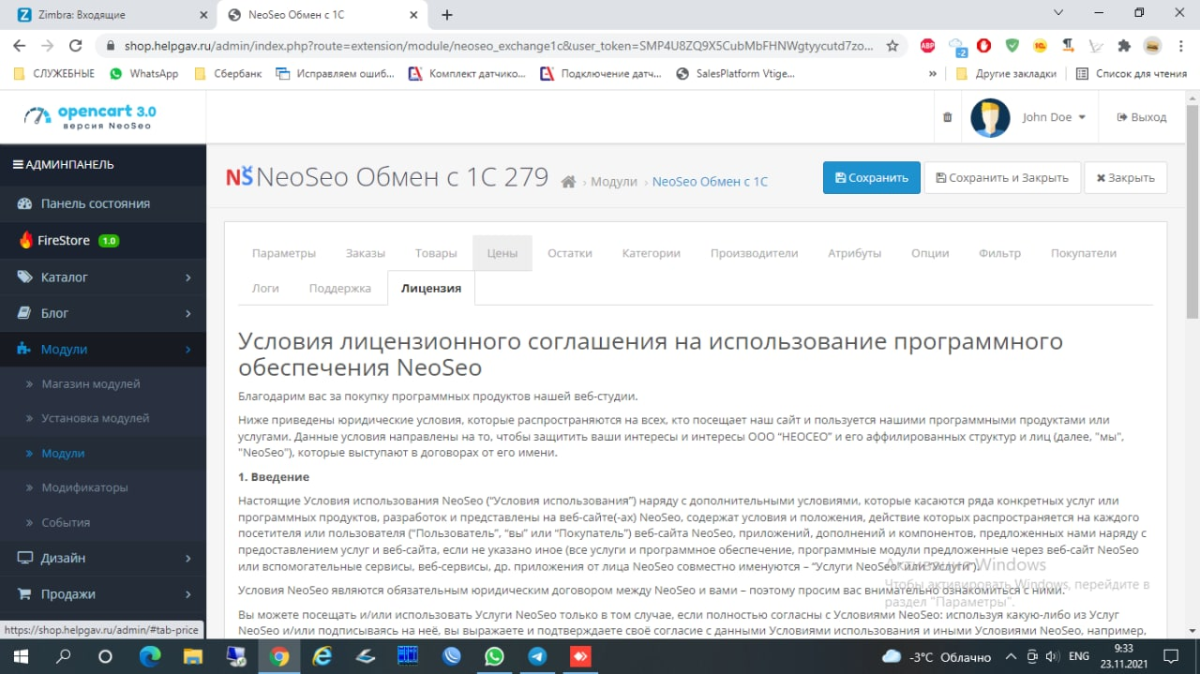Open the События submenu item
Viewport: 1200px width, 674px height.
click(66, 523)
